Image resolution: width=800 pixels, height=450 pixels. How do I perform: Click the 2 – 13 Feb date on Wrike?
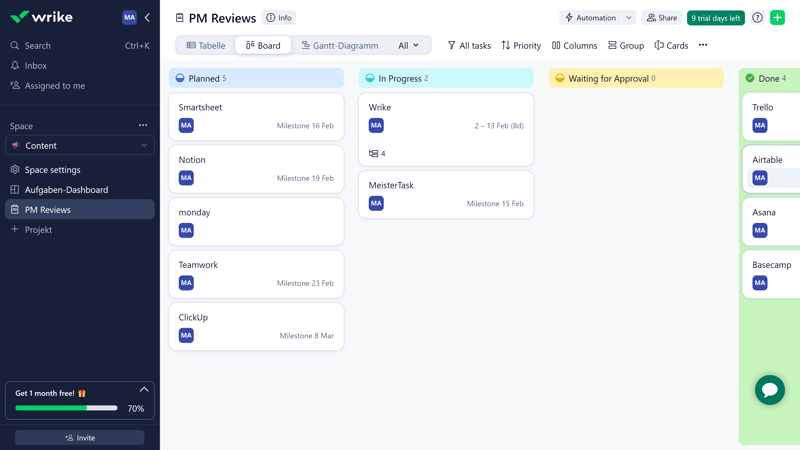pyautogui.click(x=499, y=126)
